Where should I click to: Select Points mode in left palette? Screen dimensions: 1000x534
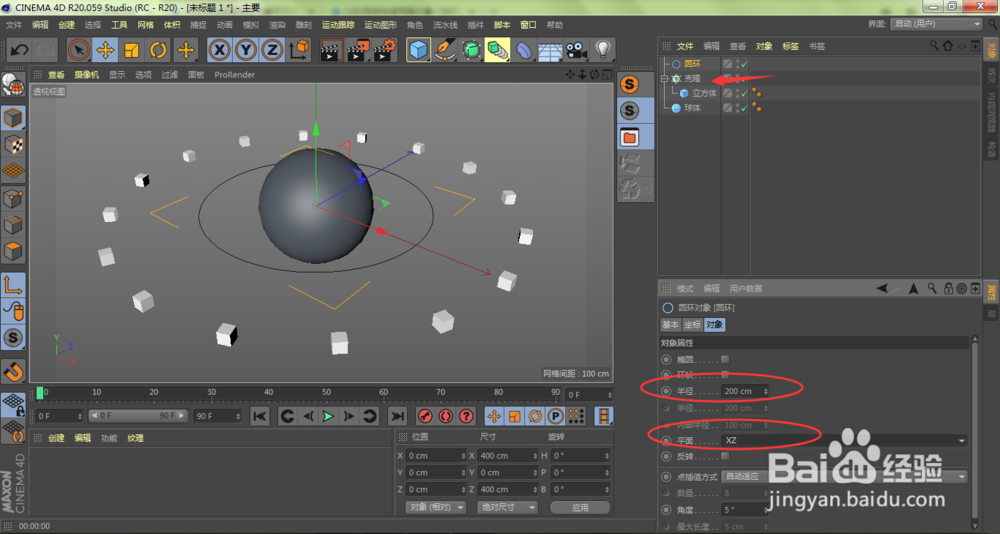(13, 198)
